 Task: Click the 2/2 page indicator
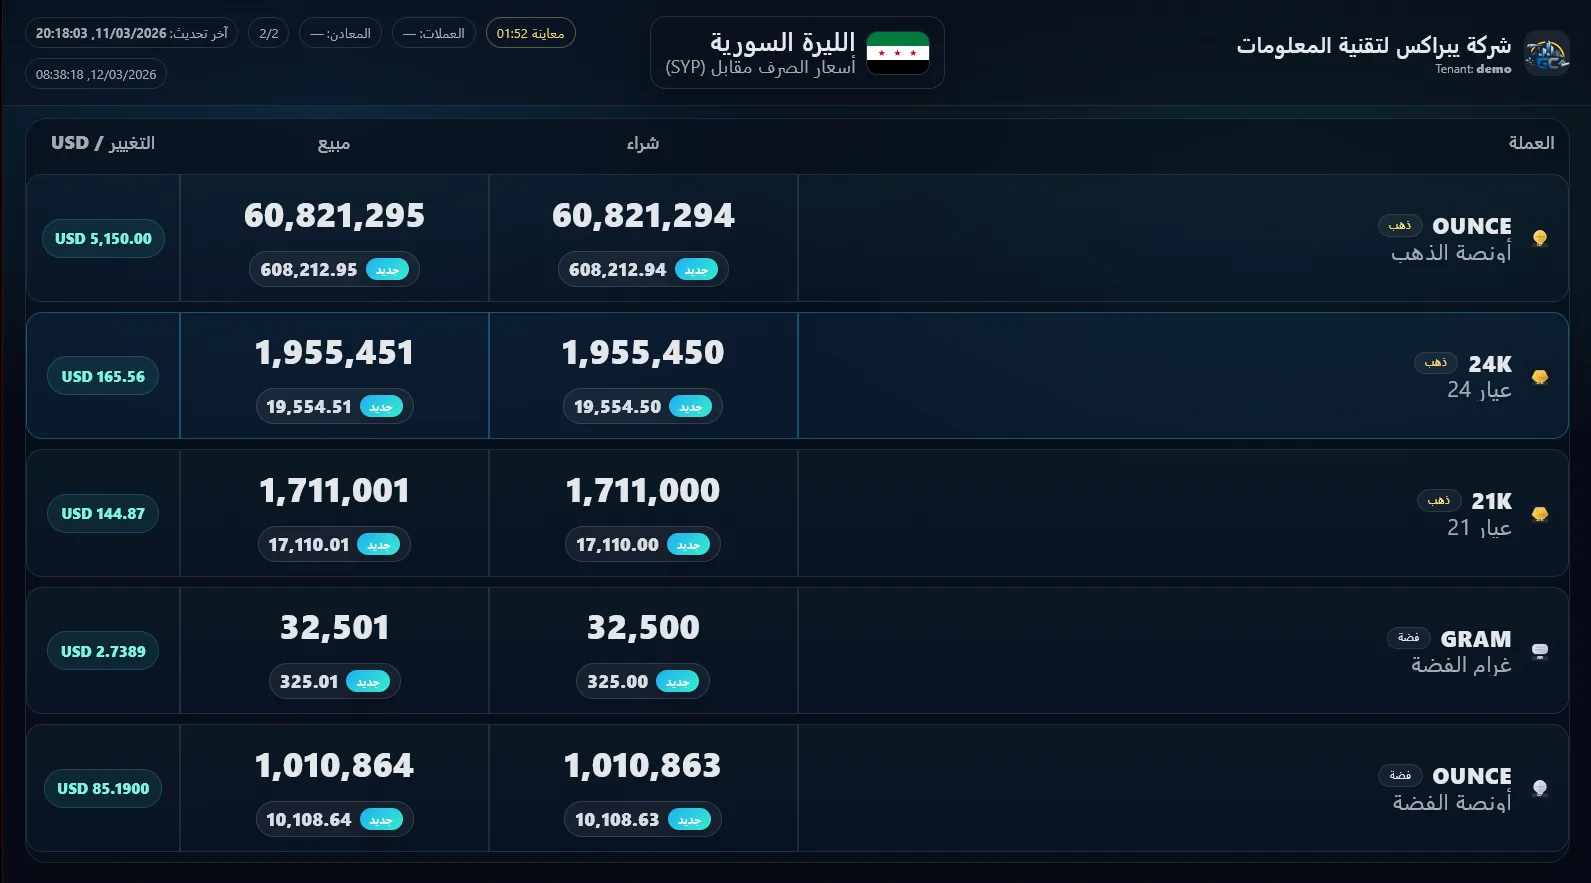268,33
